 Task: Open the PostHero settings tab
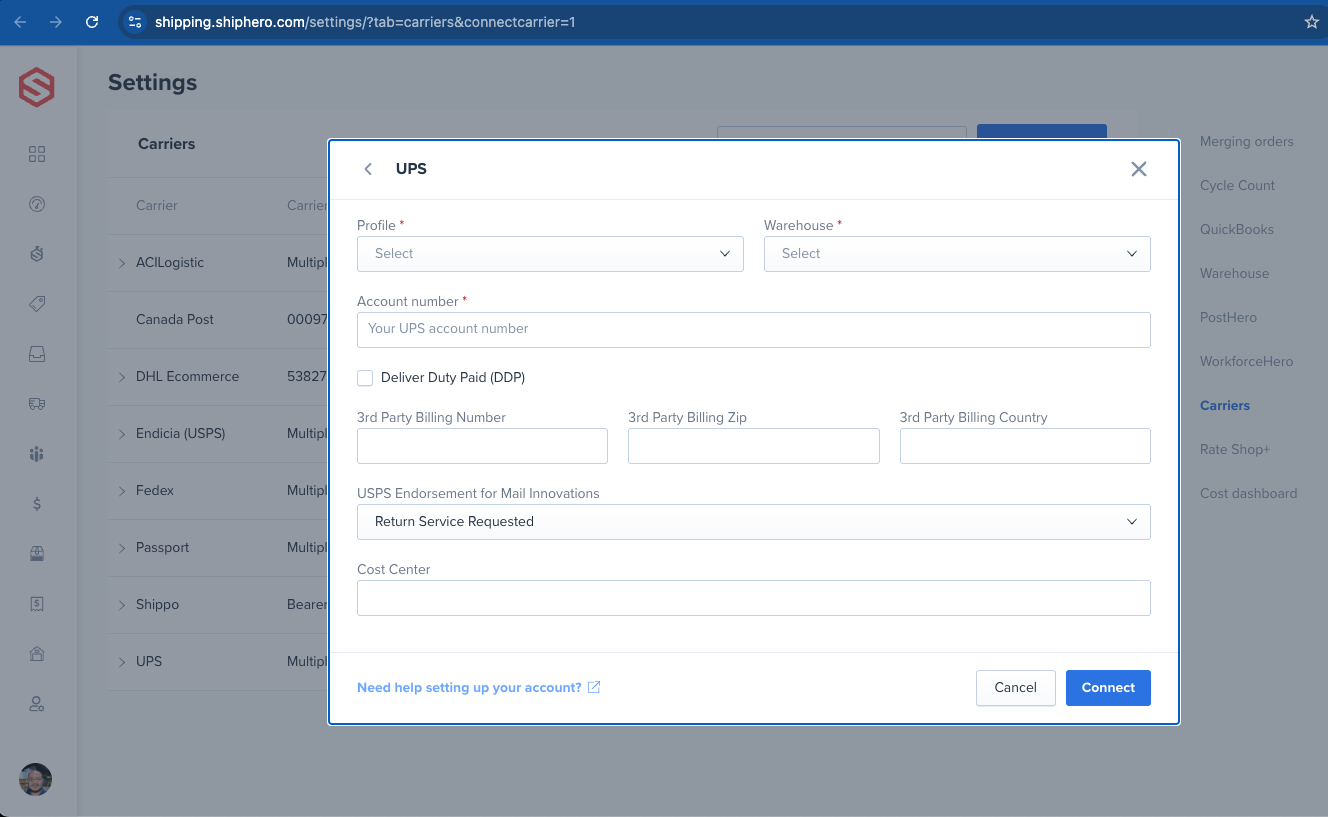pos(1228,317)
